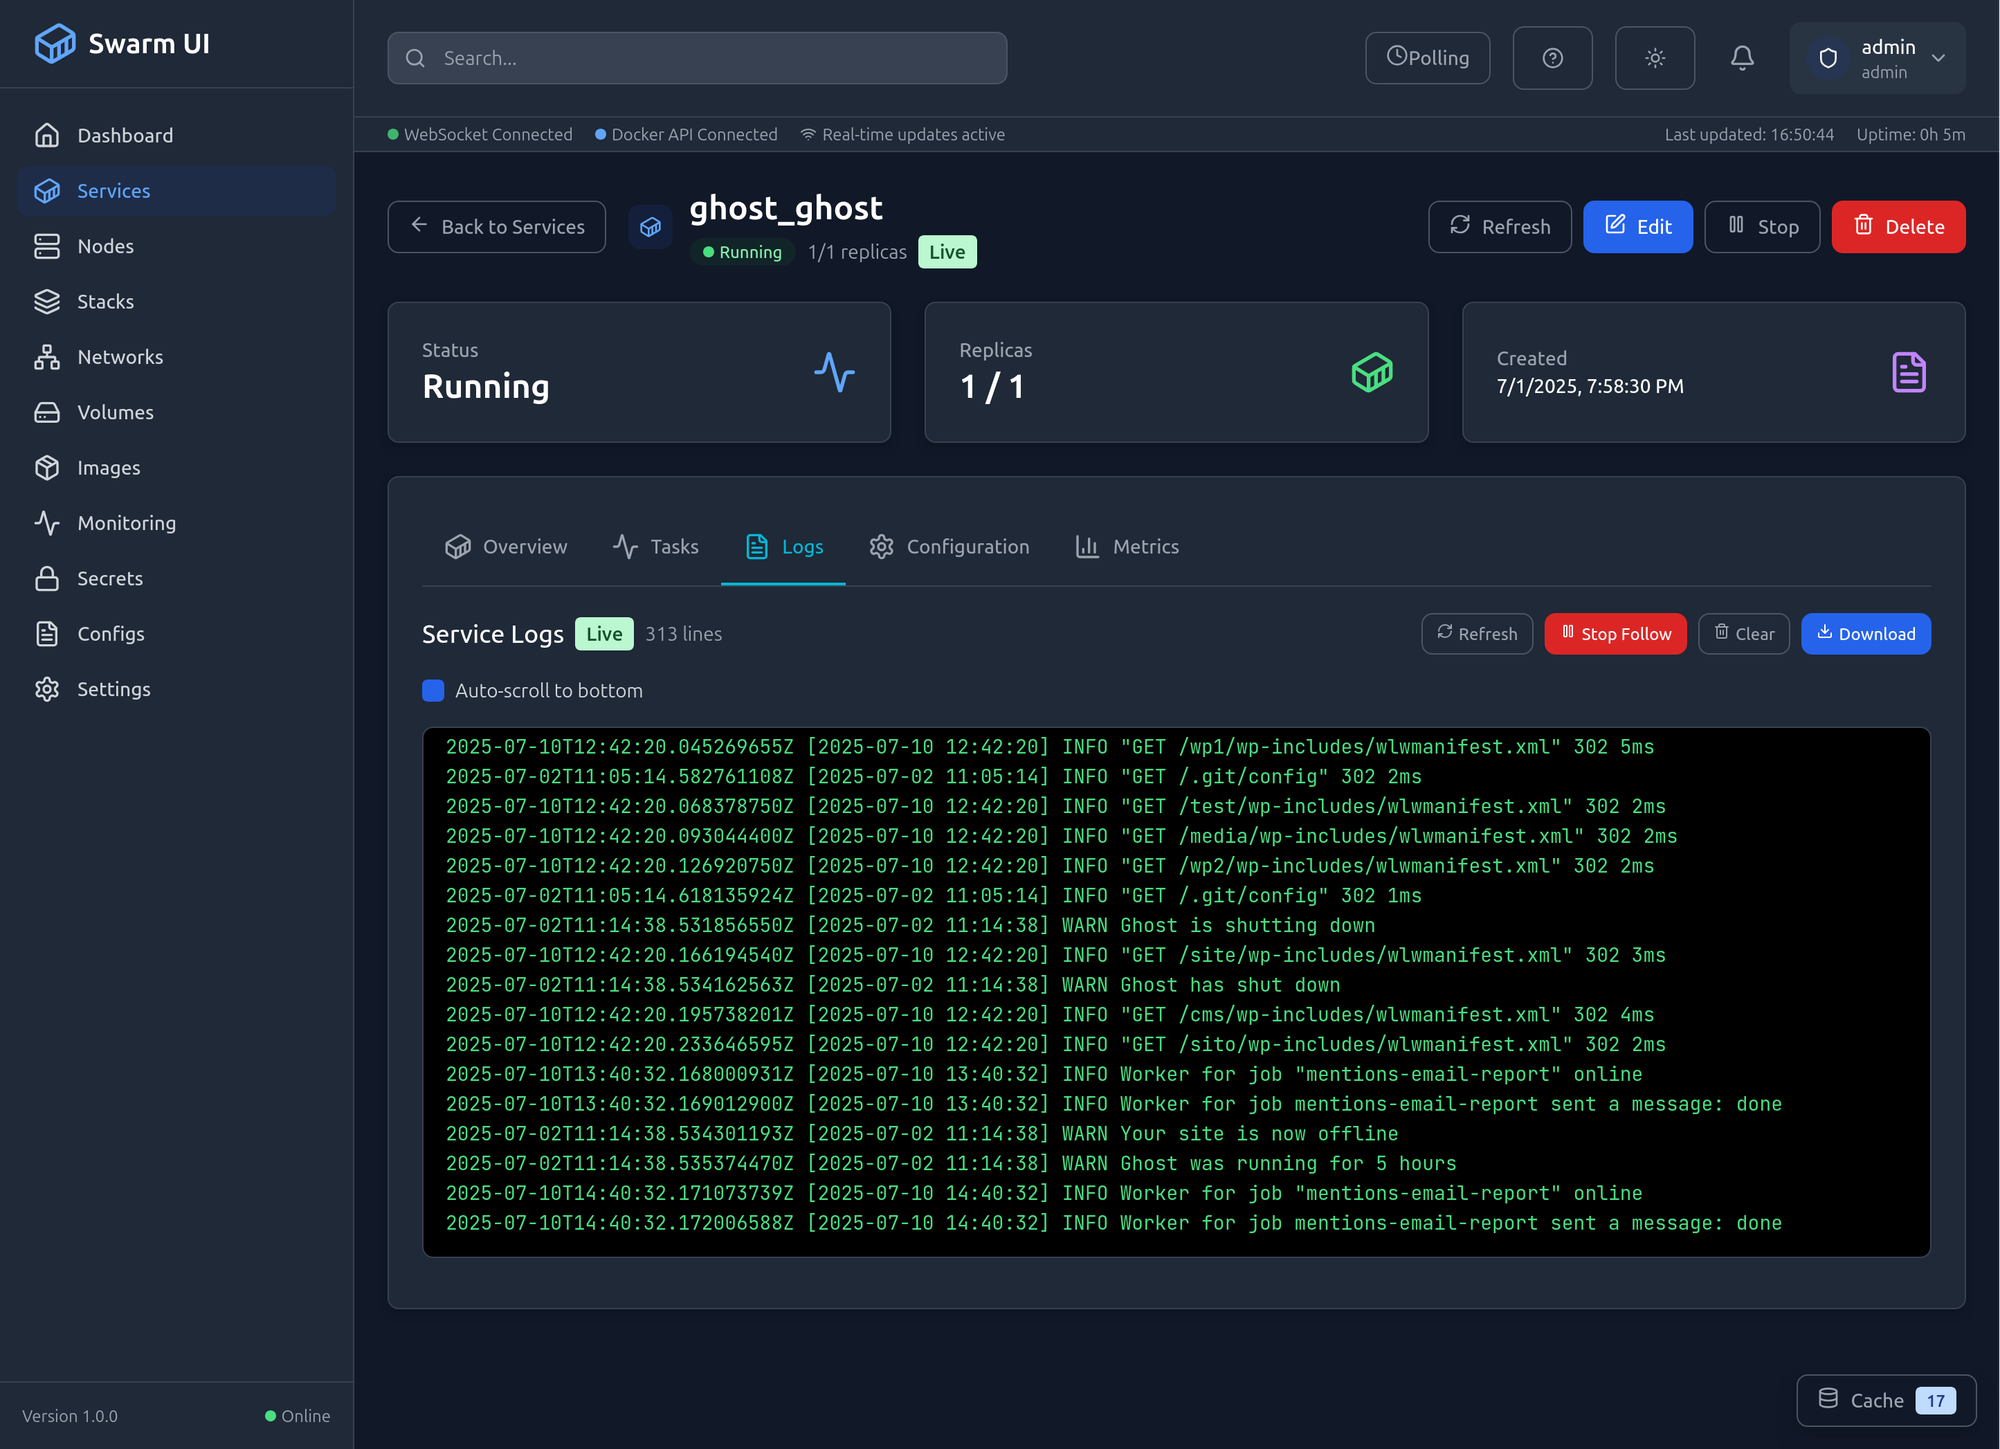Open notifications bell
Screen dimensions: 2000x1449
(x=1742, y=58)
